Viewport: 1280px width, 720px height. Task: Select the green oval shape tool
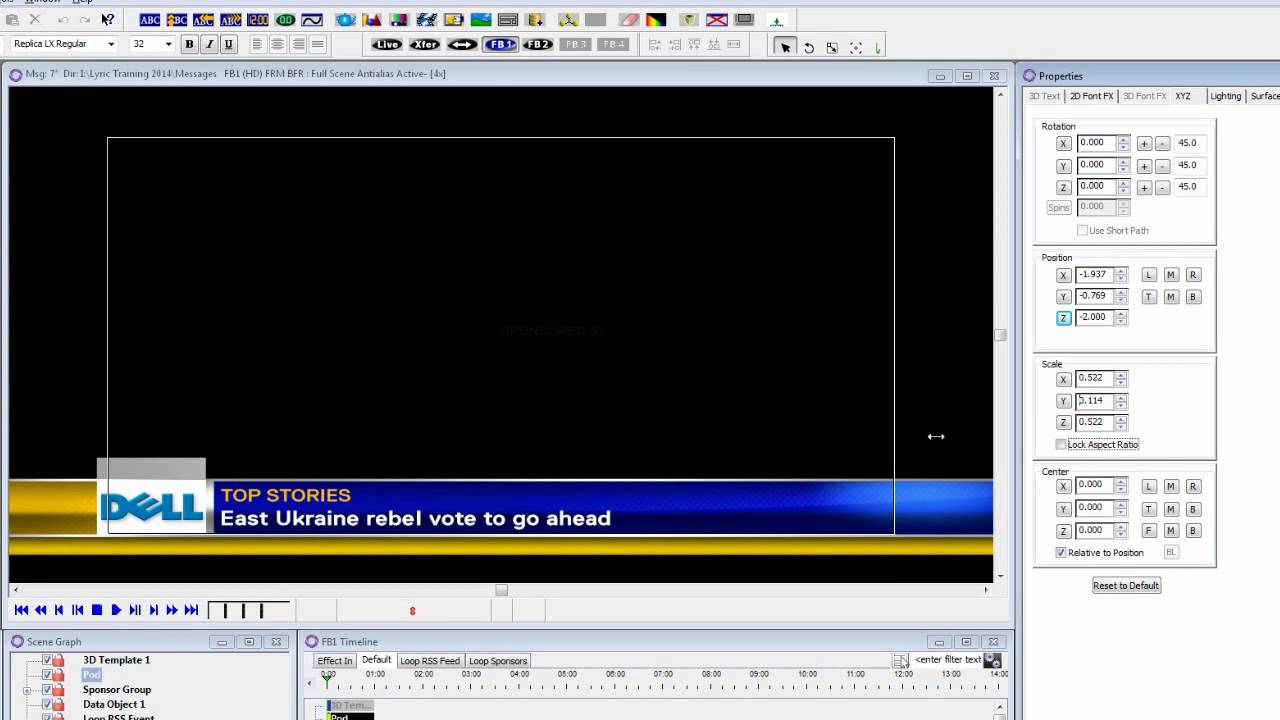(285, 19)
